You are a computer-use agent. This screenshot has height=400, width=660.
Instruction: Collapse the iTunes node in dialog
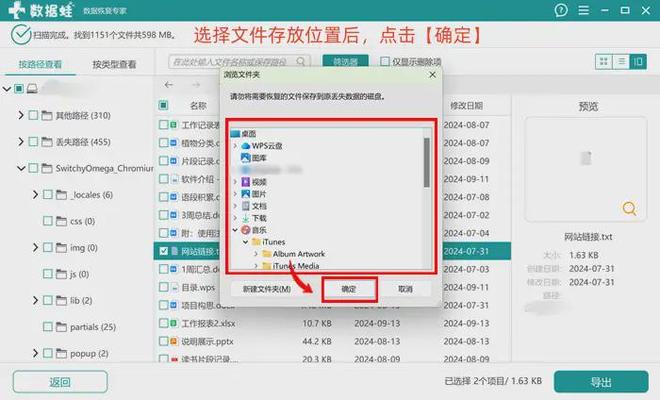[245, 242]
